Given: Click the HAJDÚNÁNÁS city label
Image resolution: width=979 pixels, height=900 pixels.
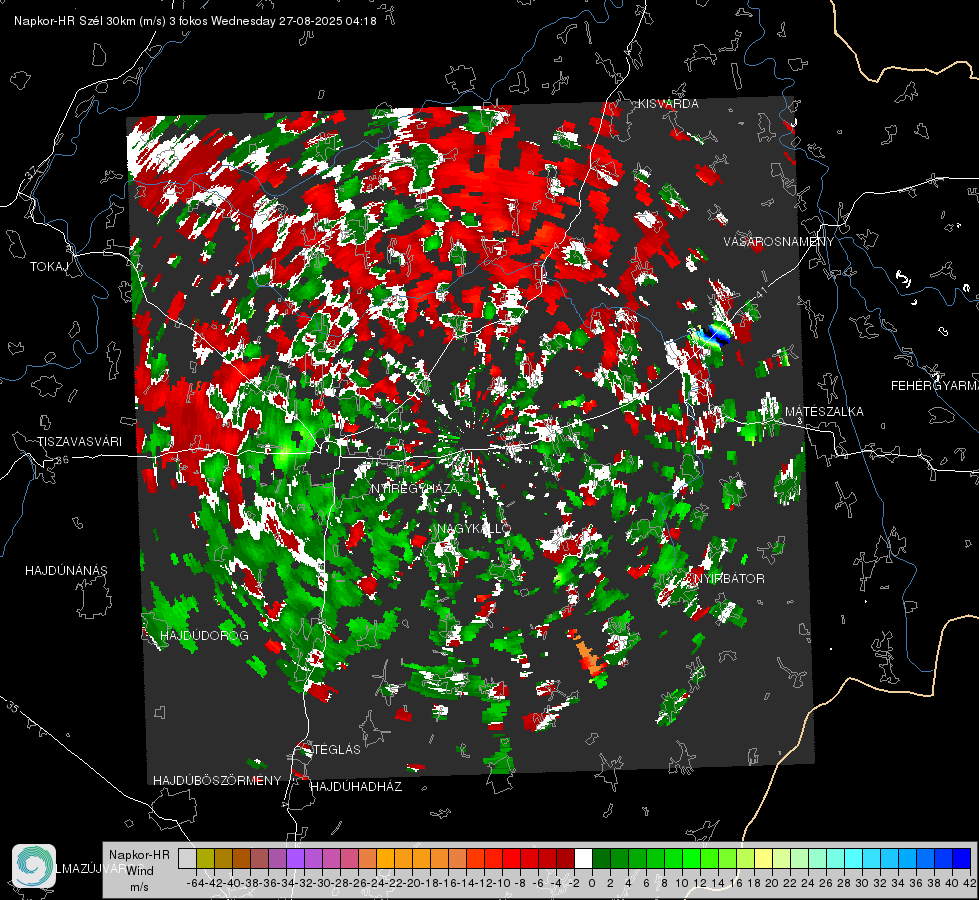Looking at the screenshot, I should pos(66,571).
